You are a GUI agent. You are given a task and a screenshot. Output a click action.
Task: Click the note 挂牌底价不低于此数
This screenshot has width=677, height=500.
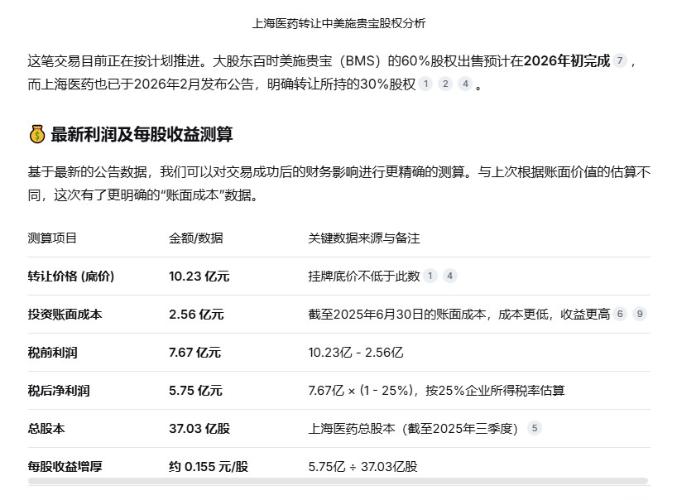[364, 276]
